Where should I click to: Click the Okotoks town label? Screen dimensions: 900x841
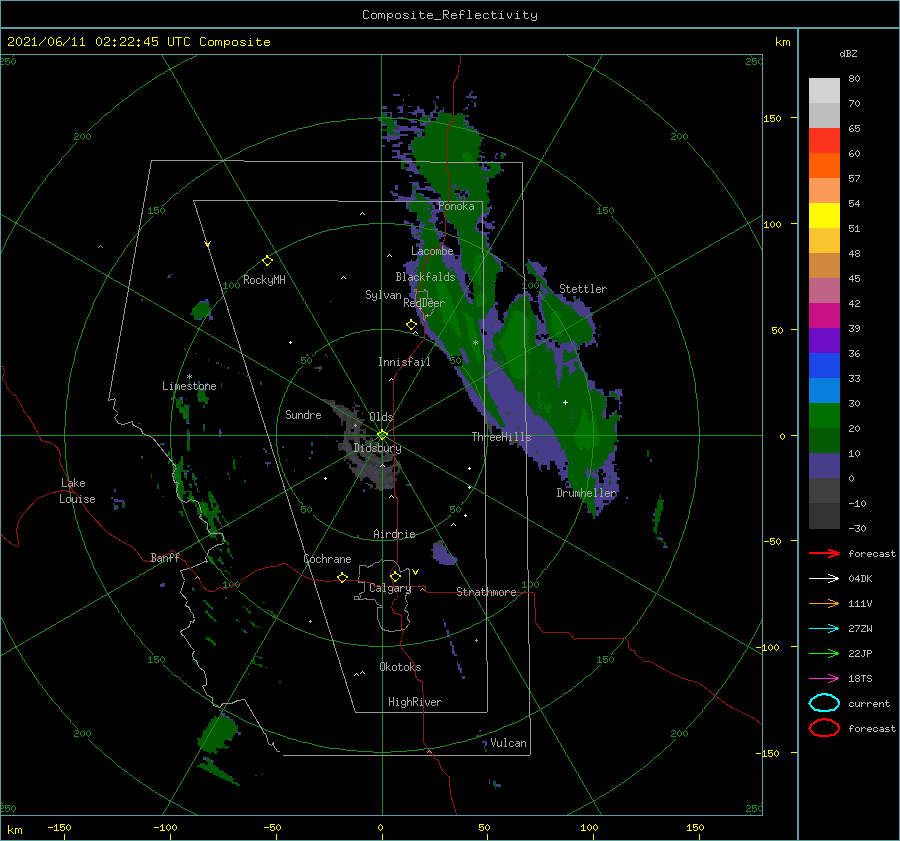(x=400, y=666)
